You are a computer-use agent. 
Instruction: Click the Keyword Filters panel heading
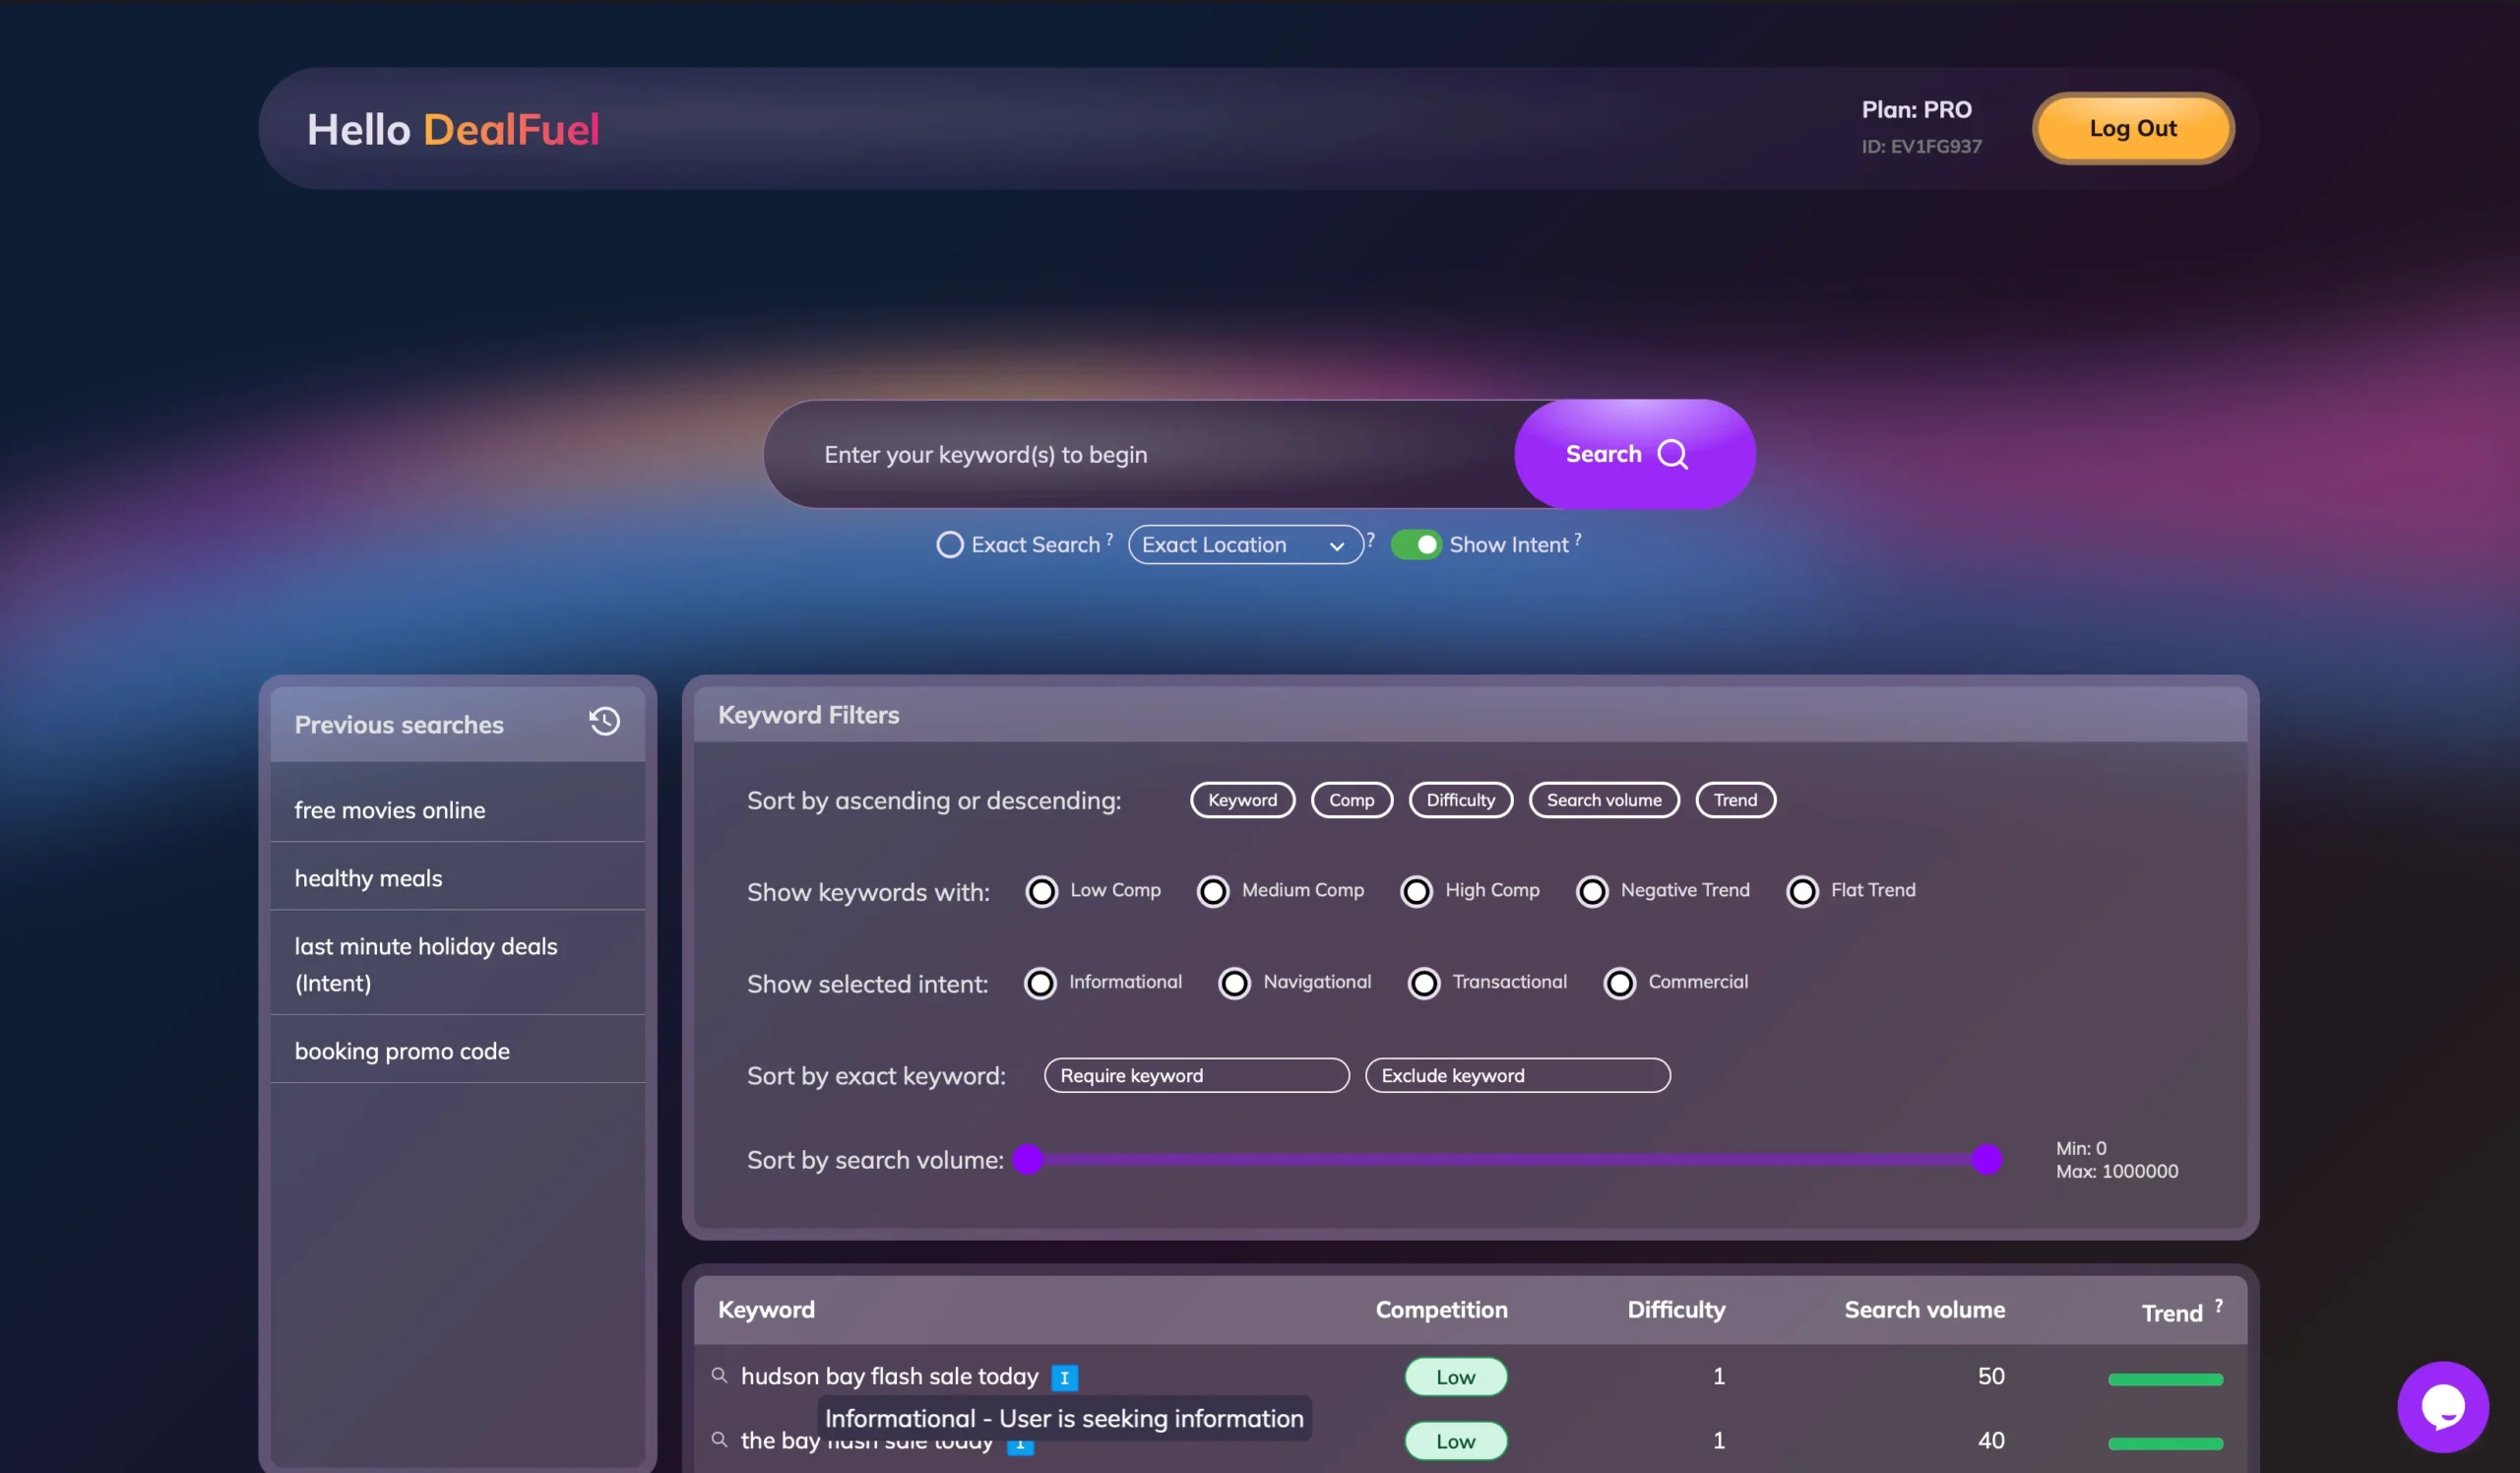pos(808,714)
